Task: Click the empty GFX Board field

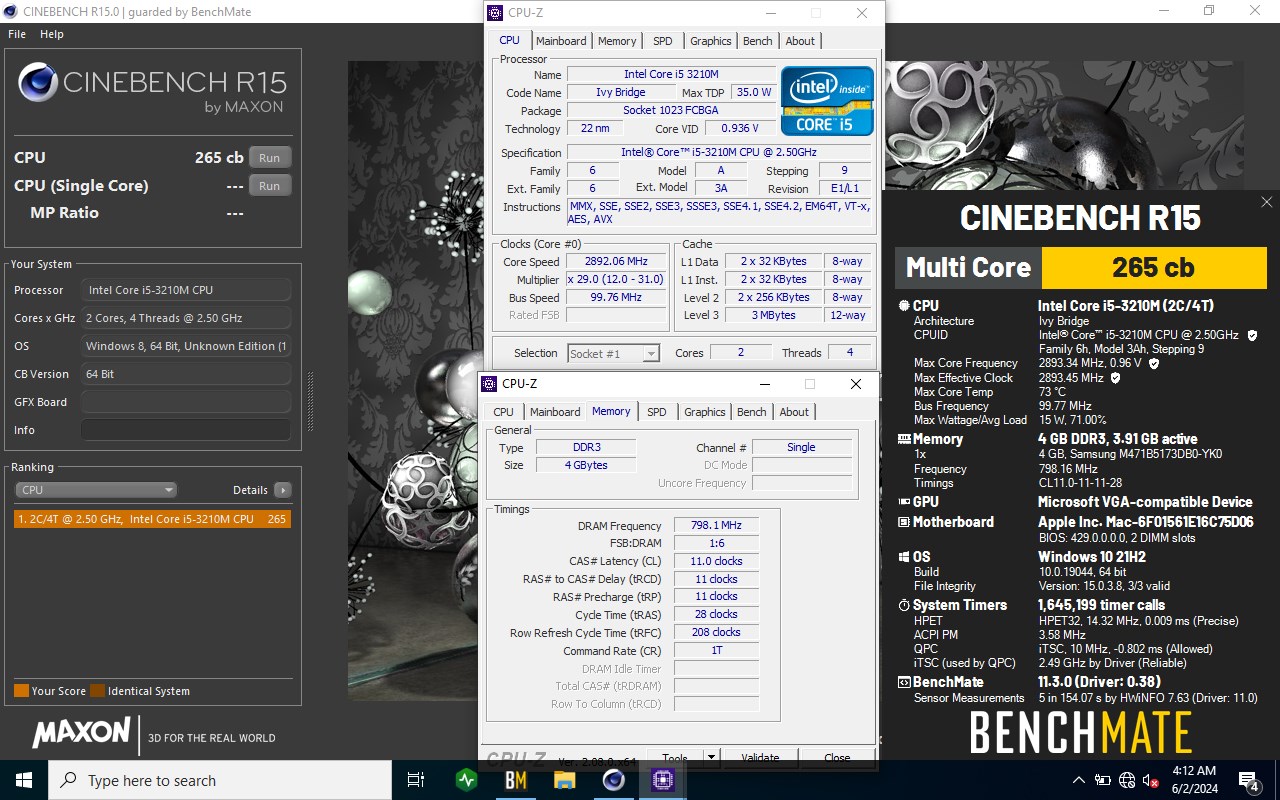Action: (186, 402)
